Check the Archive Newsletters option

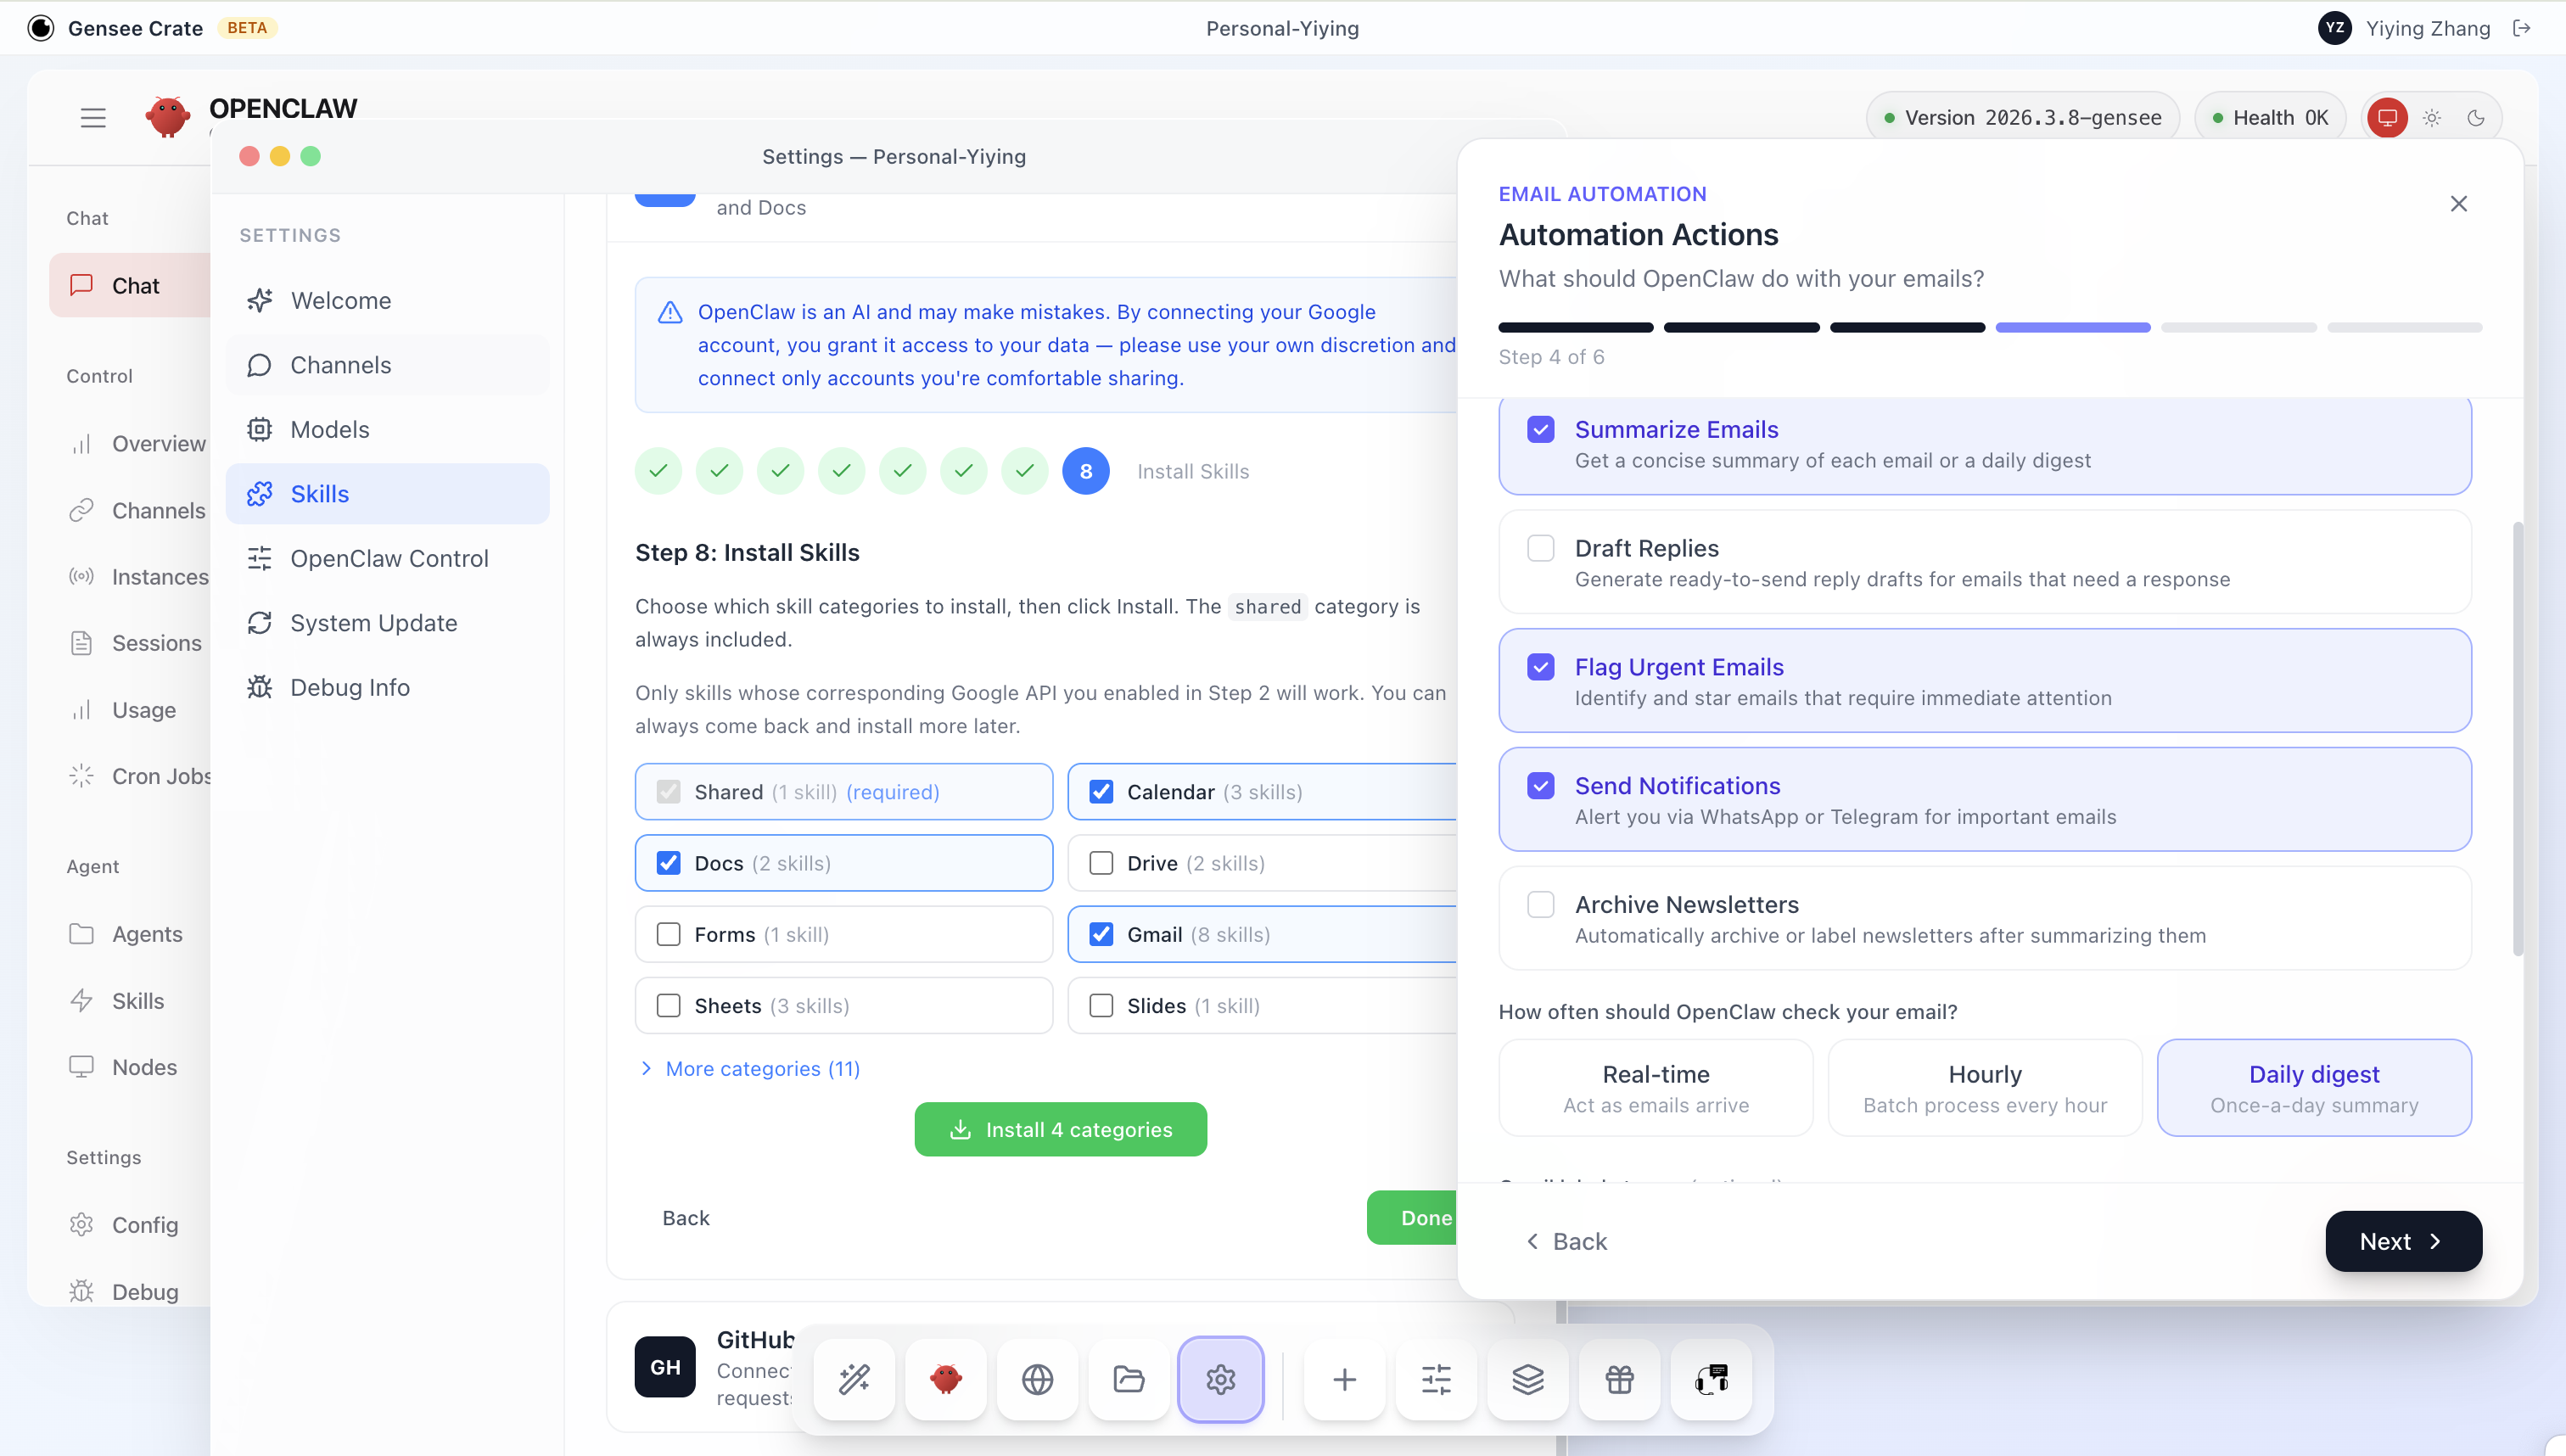(1540, 904)
